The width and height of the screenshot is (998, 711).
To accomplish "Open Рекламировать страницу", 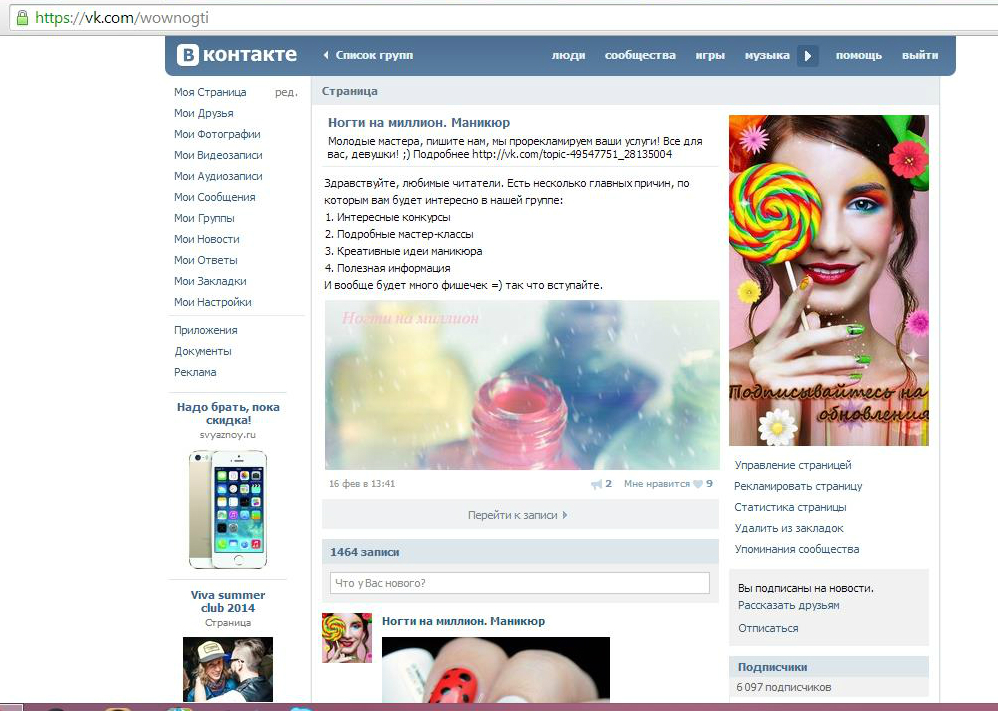I will tap(798, 486).
